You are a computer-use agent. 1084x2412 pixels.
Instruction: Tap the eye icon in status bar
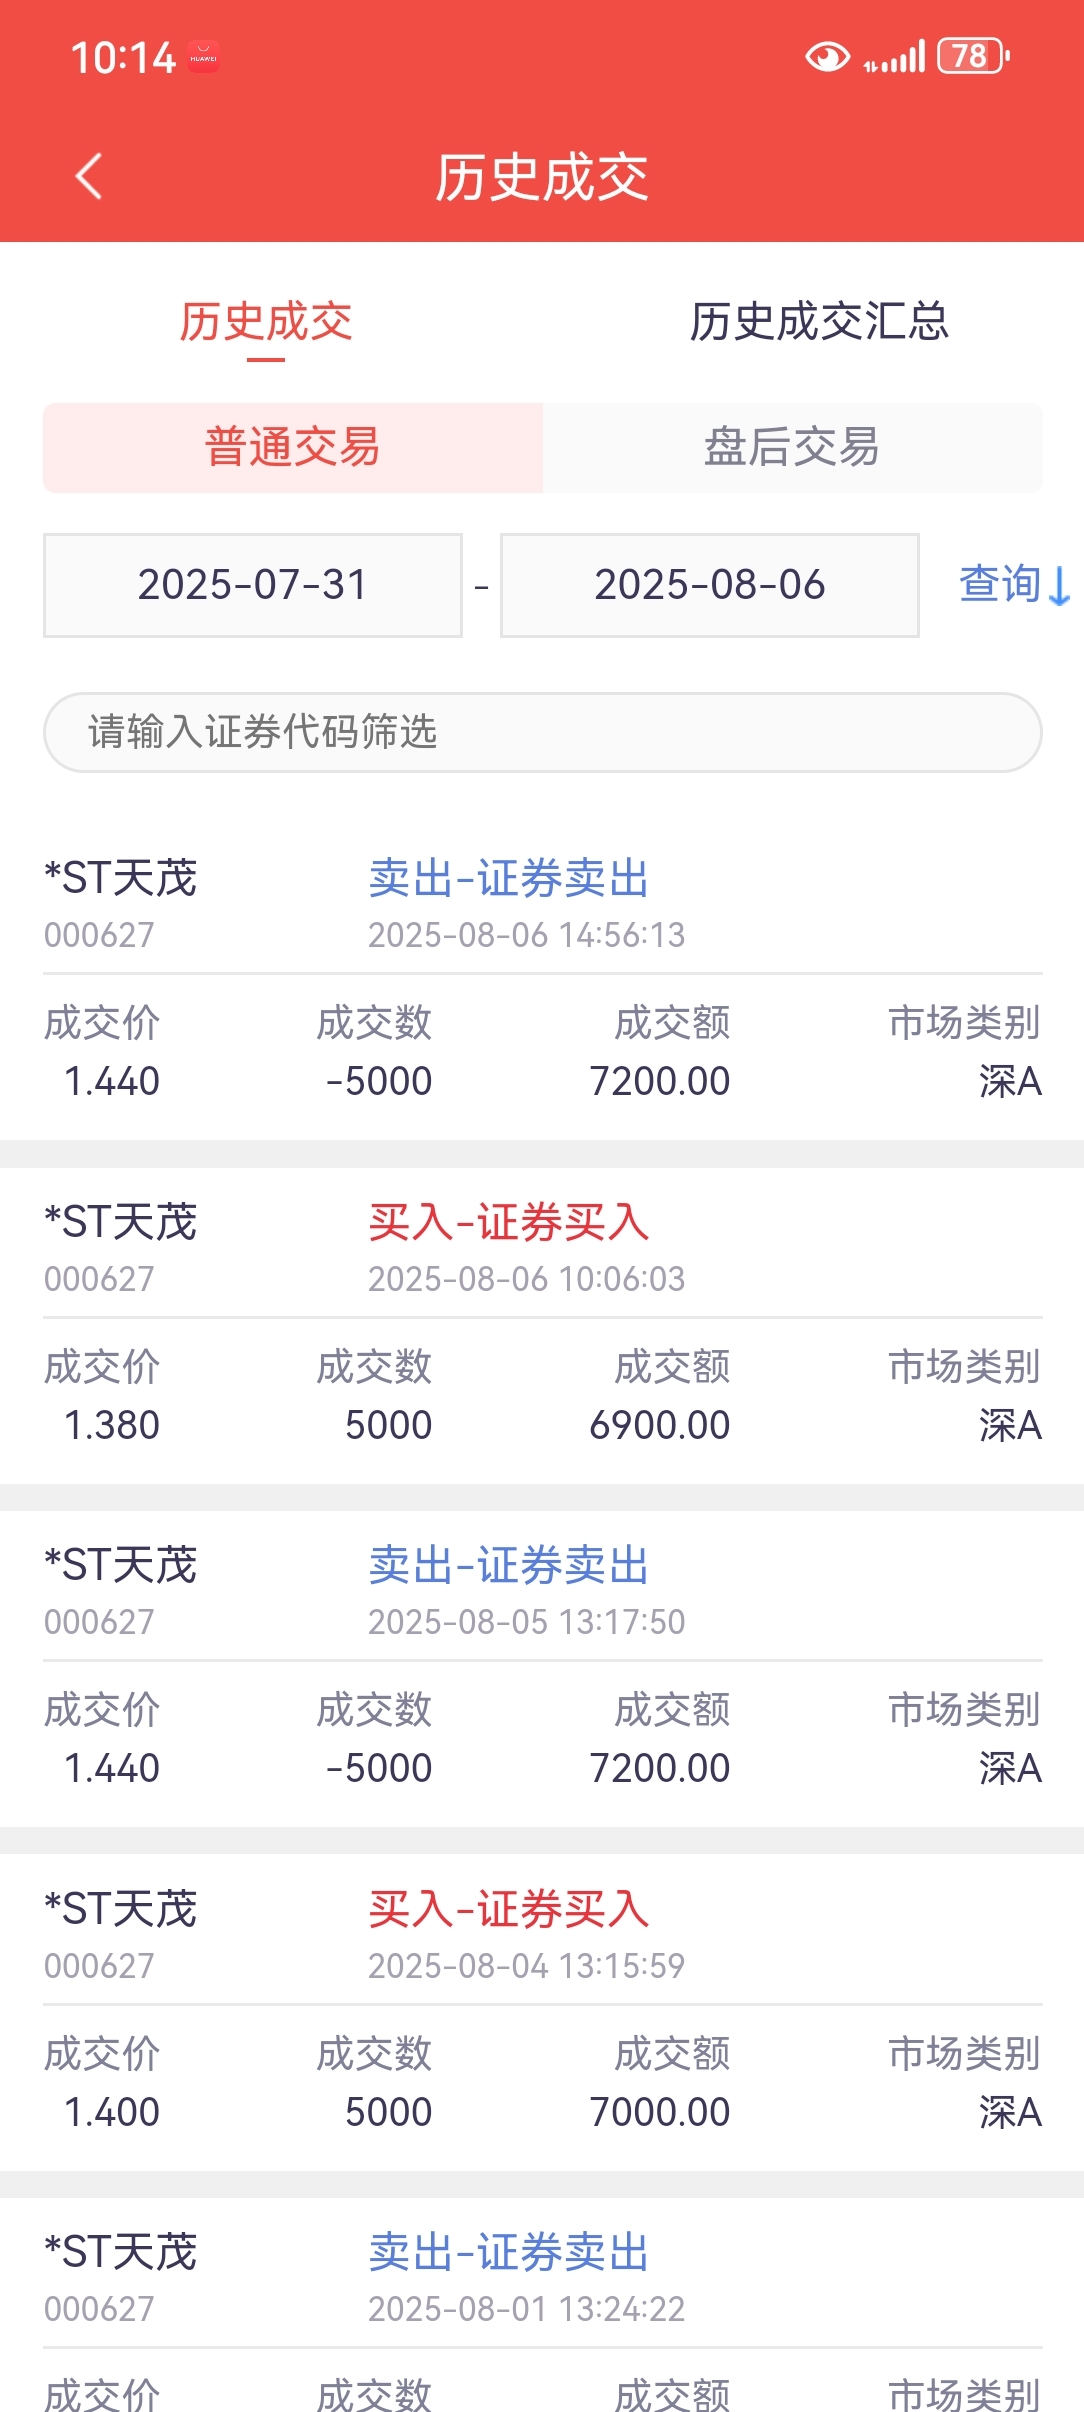[x=827, y=57]
